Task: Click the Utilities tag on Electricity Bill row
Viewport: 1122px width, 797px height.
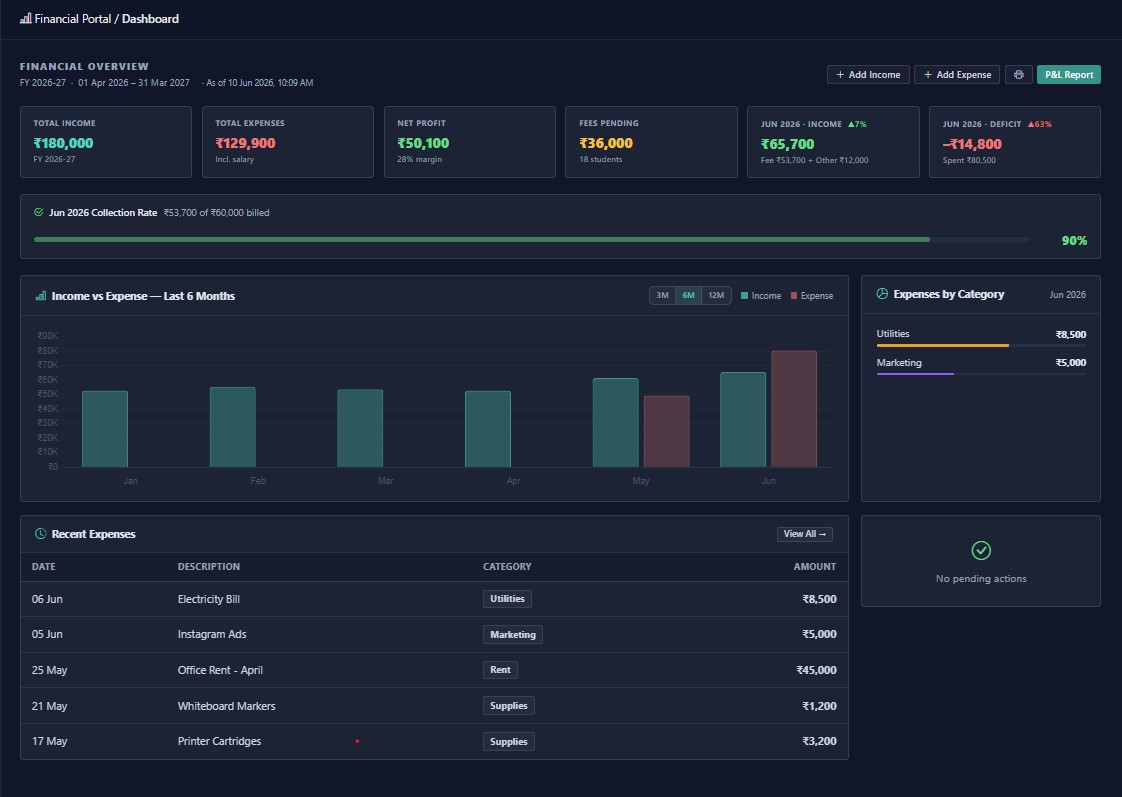Action: [x=507, y=599]
